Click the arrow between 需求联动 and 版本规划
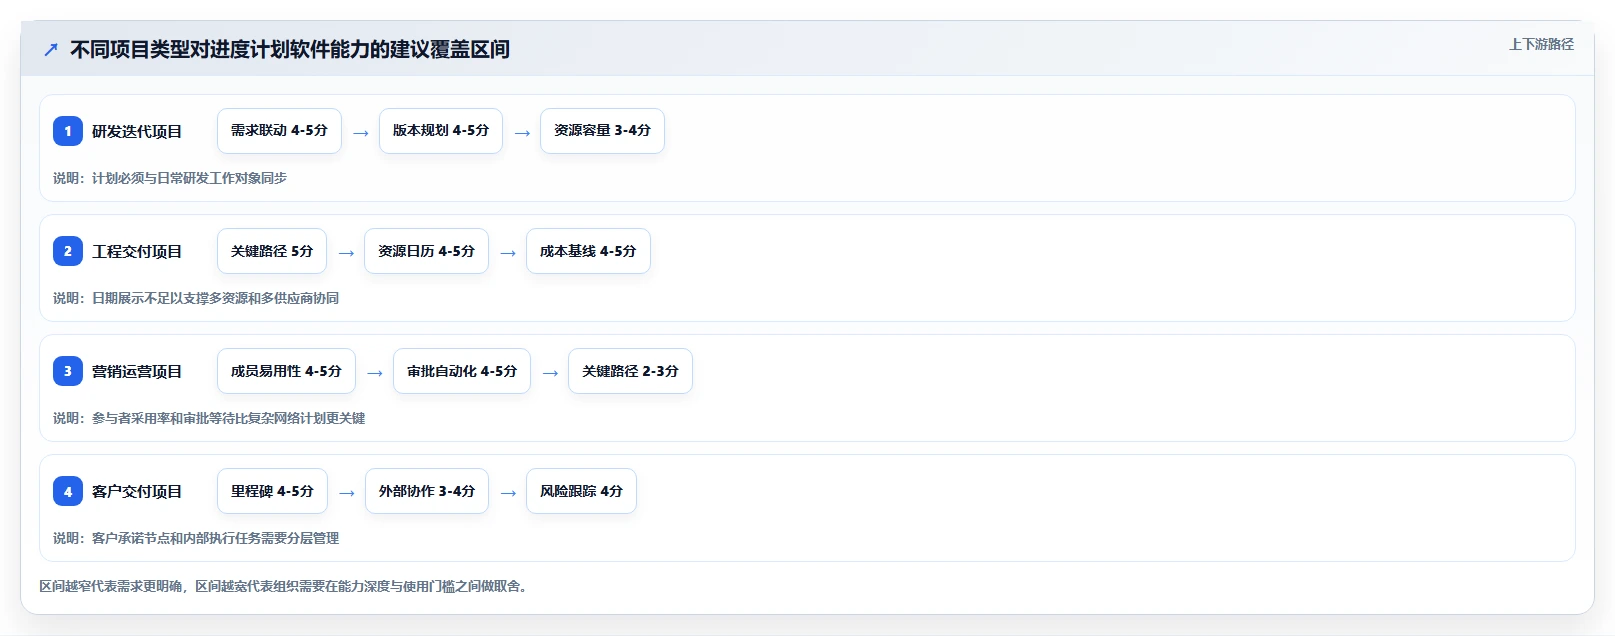Screen dimensions: 1615x636 click(361, 133)
